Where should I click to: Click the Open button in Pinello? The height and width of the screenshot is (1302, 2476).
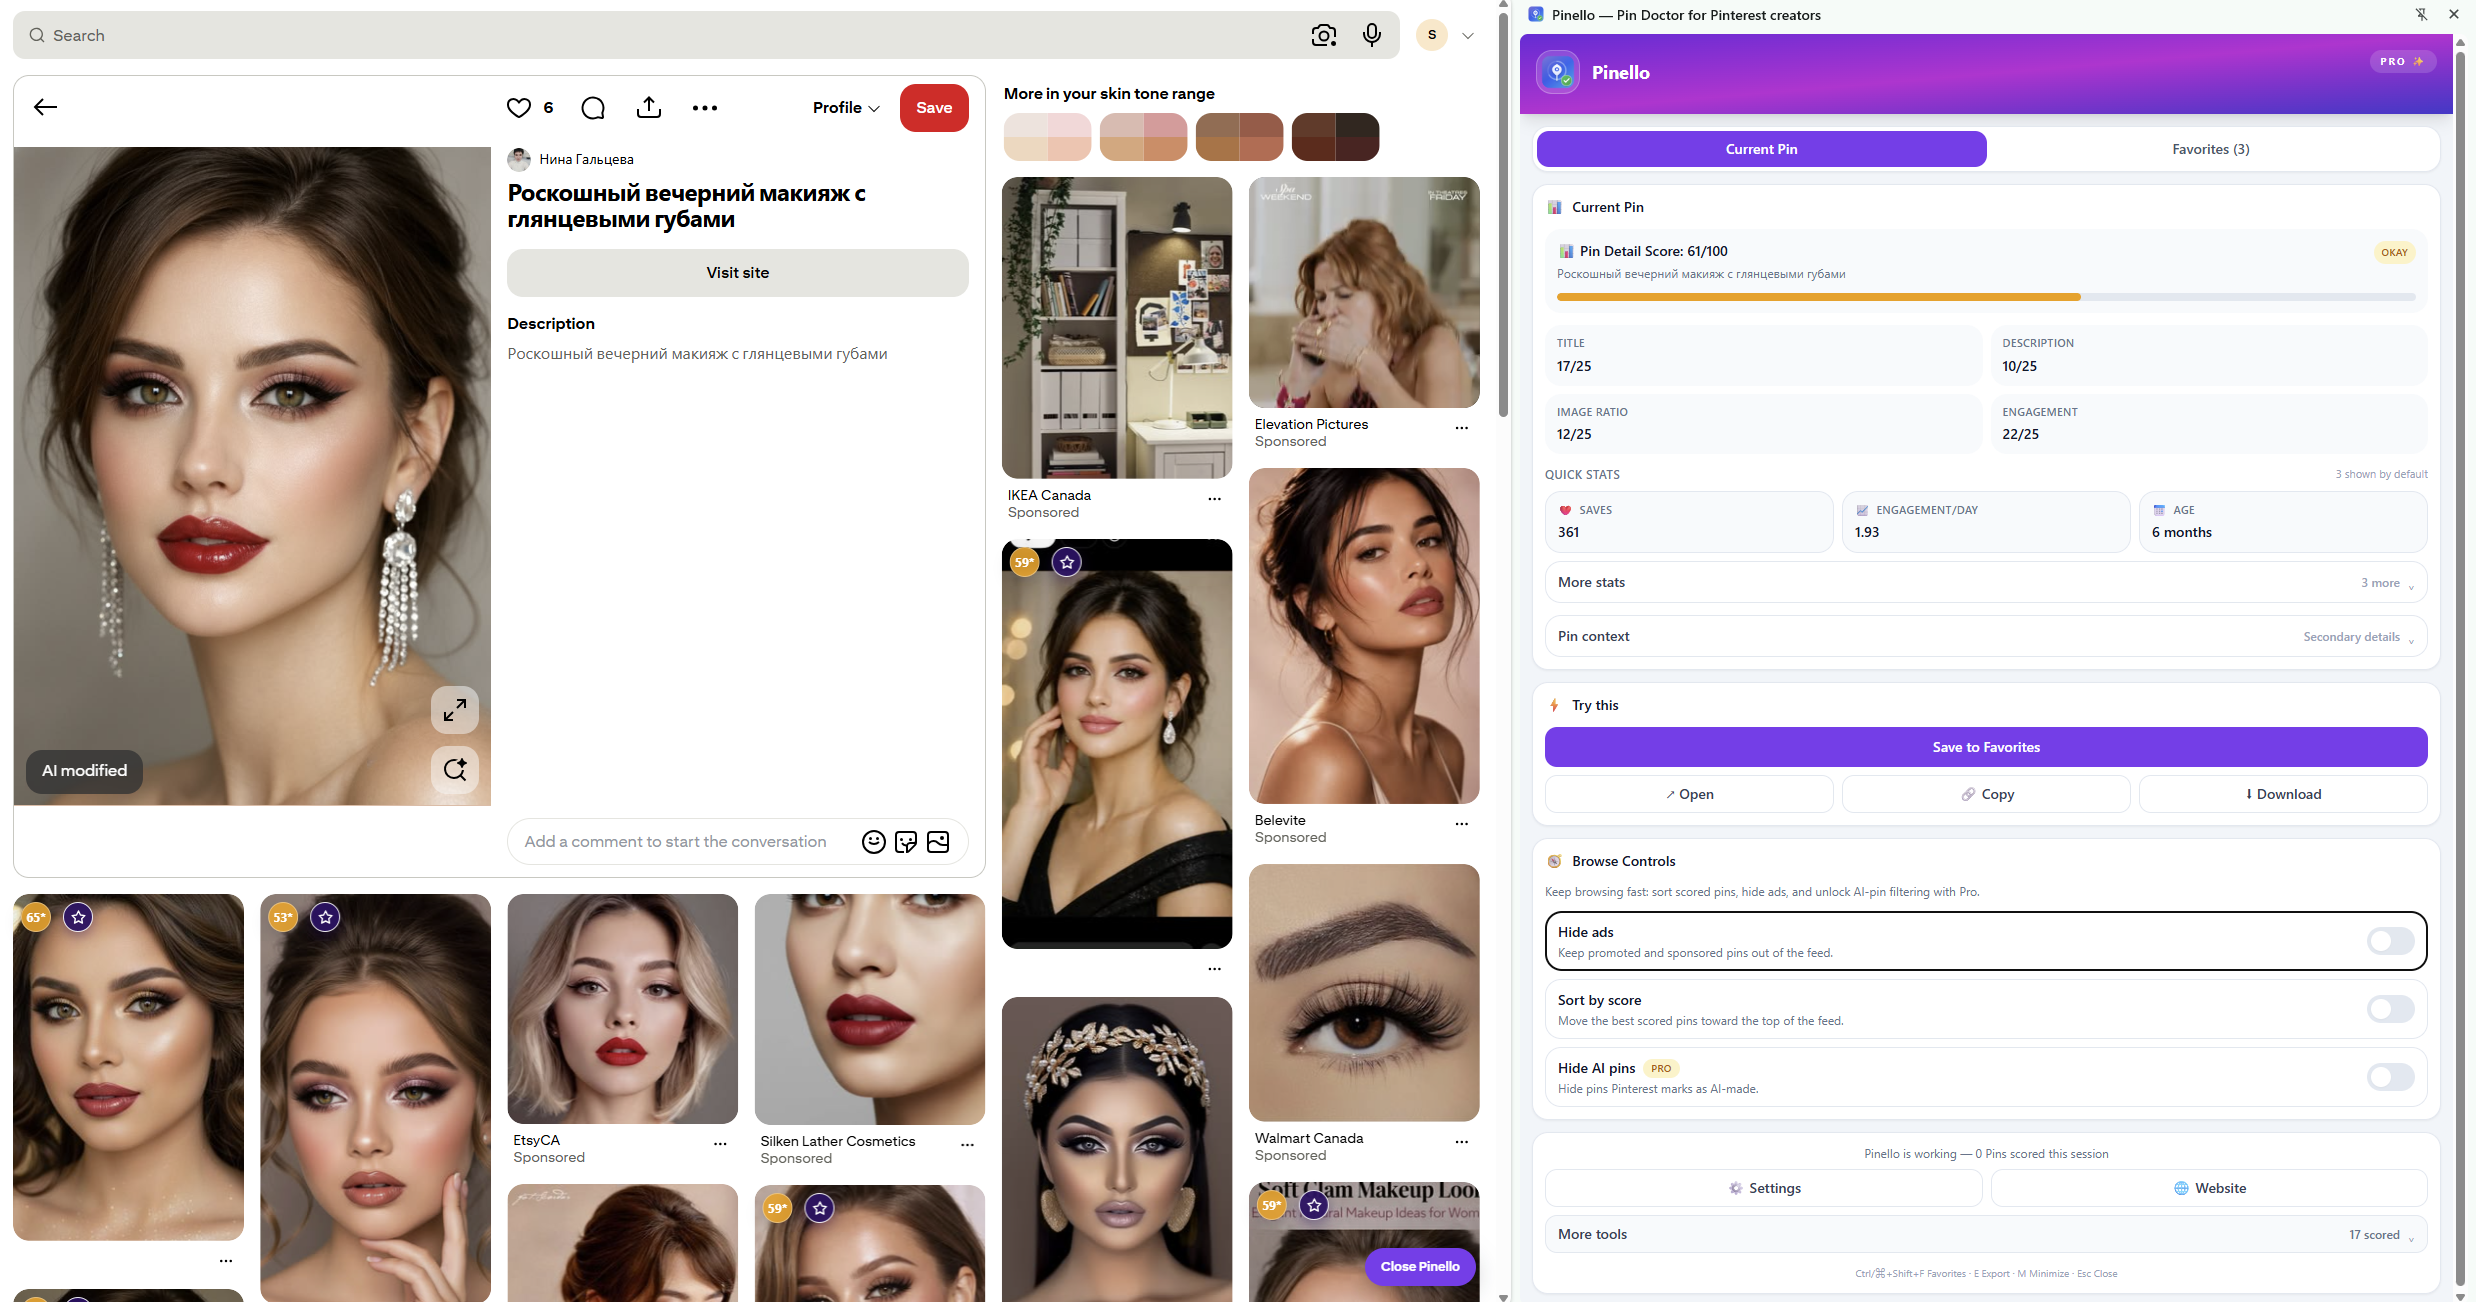pyautogui.click(x=1689, y=794)
